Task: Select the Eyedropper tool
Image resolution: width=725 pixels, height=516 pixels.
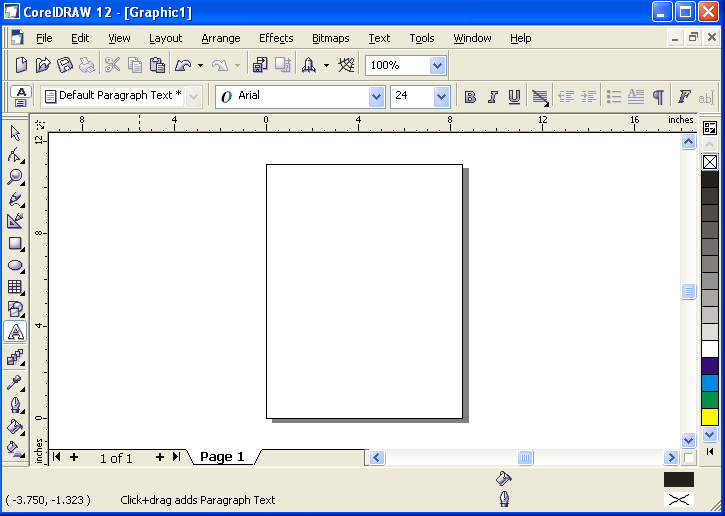Action: click(x=15, y=383)
